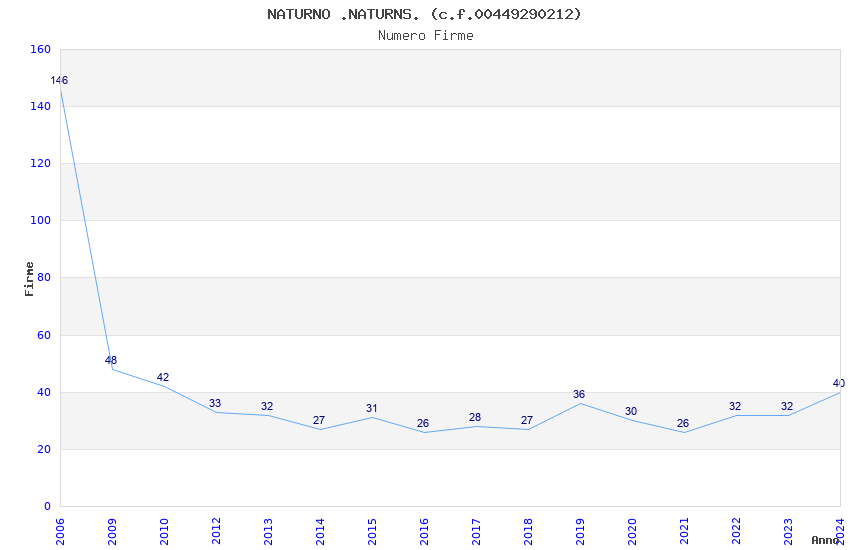Select the data label "26" for year 2021
The width and height of the screenshot is (850, 550).
(x=683, y=423)
